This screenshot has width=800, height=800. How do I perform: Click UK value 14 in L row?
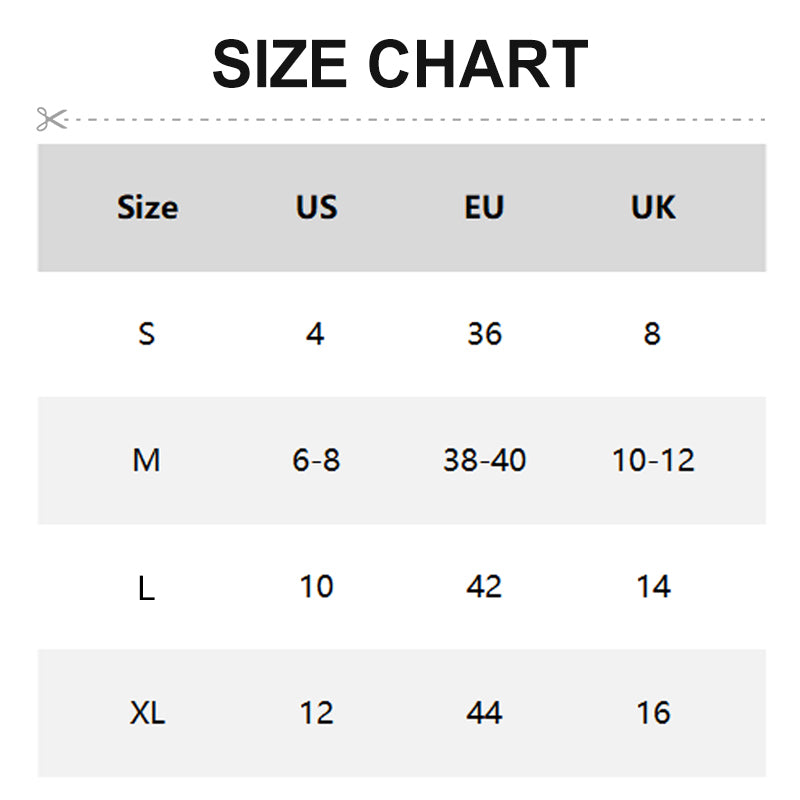click(653, 587)
